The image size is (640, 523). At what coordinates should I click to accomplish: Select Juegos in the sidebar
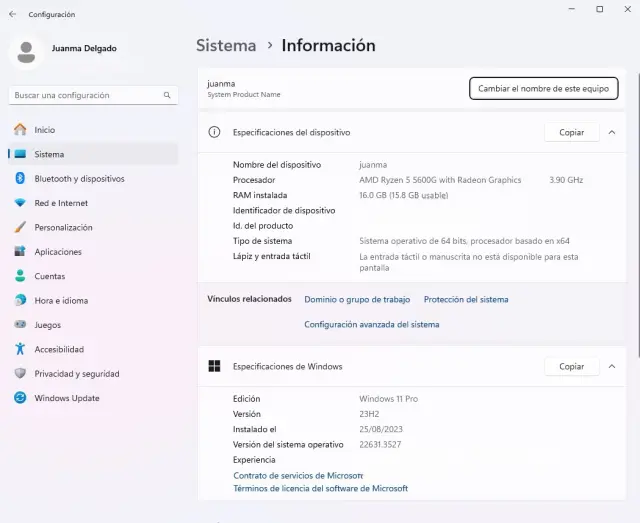coord(47,325)
